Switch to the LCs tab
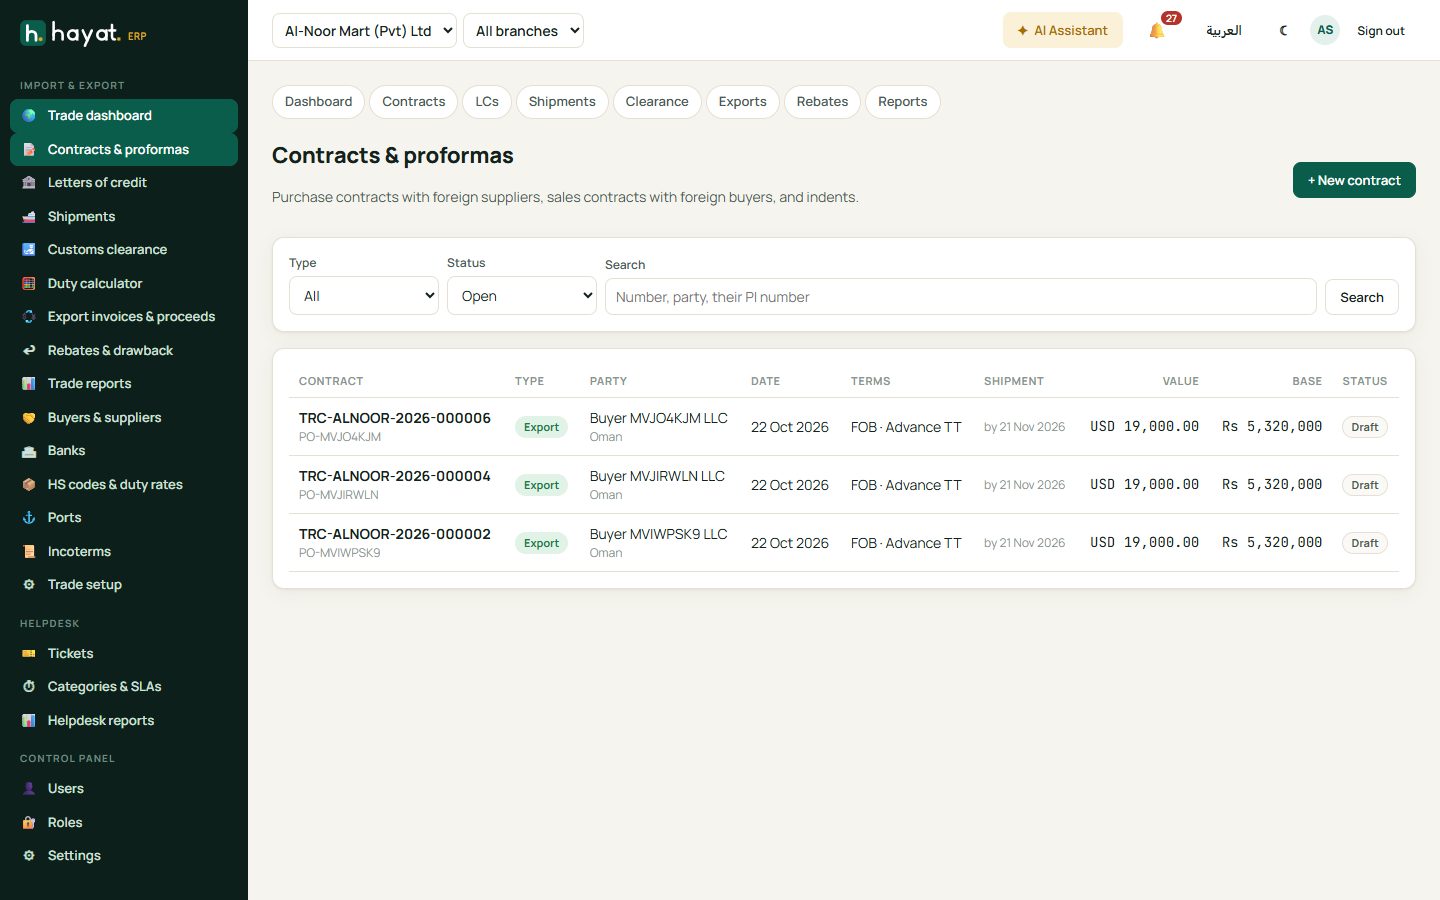This screenshot has height=900, width=1440. point(487,102)
